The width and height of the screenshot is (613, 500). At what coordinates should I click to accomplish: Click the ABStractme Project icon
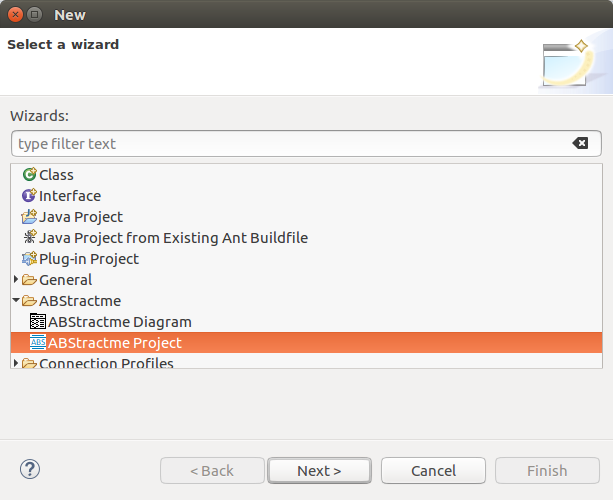[x=38, y=343]
